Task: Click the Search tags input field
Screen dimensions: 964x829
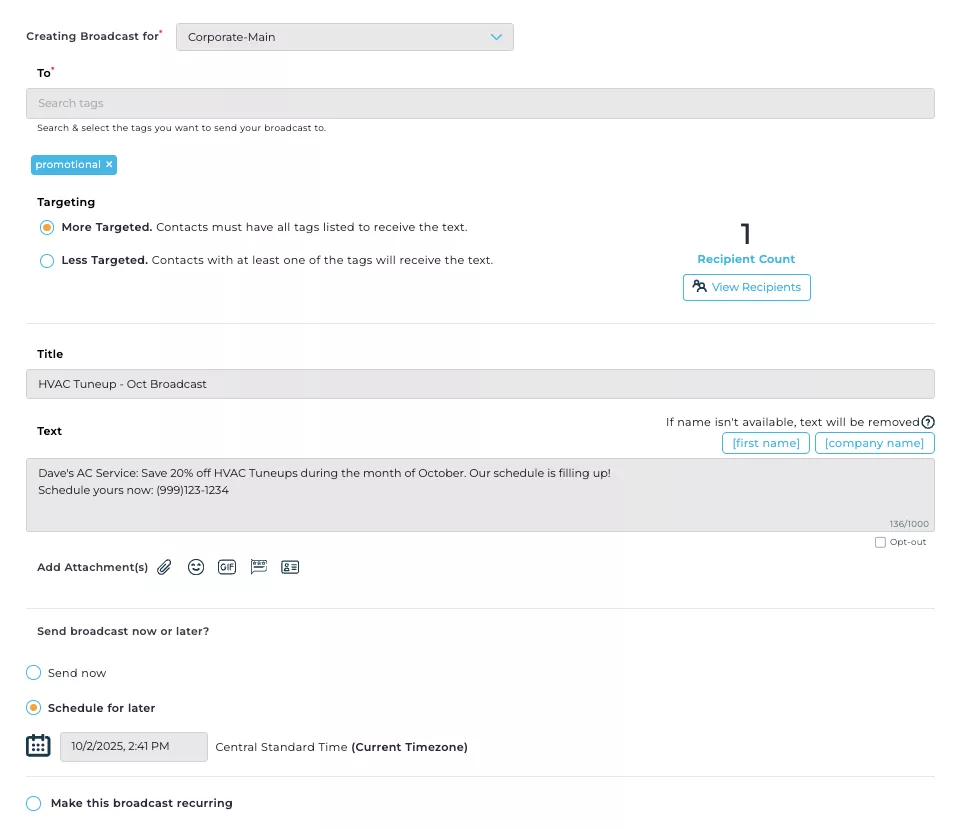Action: tap(480, 104)
